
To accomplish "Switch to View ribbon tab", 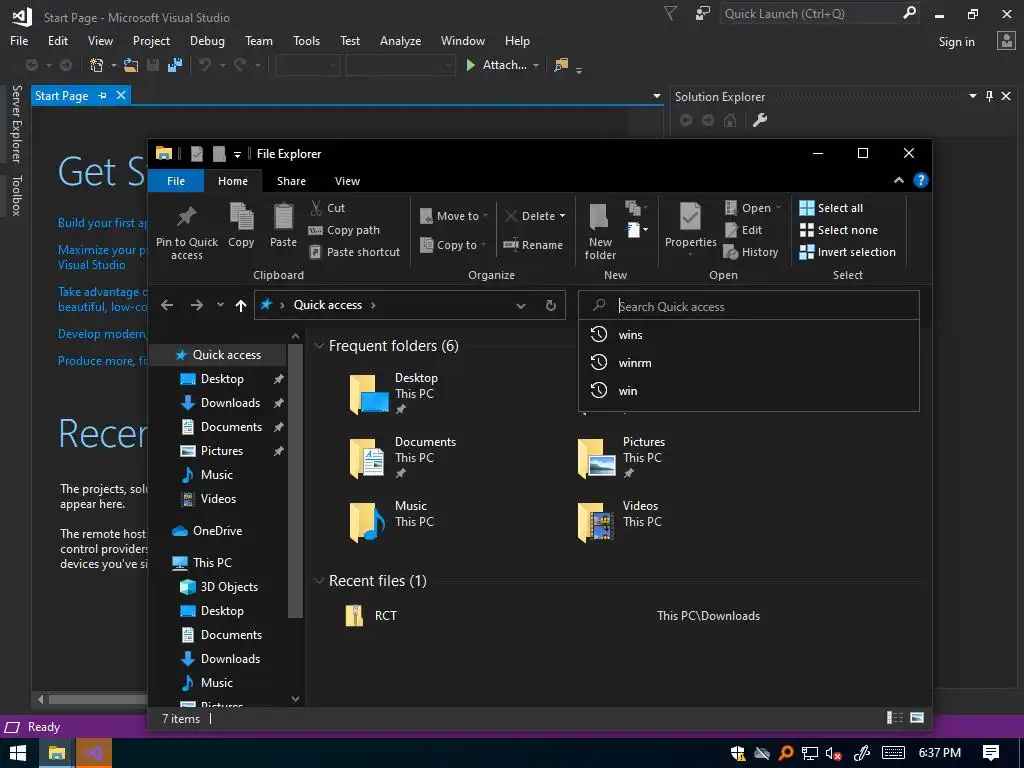I will click(x=347, y=181).
